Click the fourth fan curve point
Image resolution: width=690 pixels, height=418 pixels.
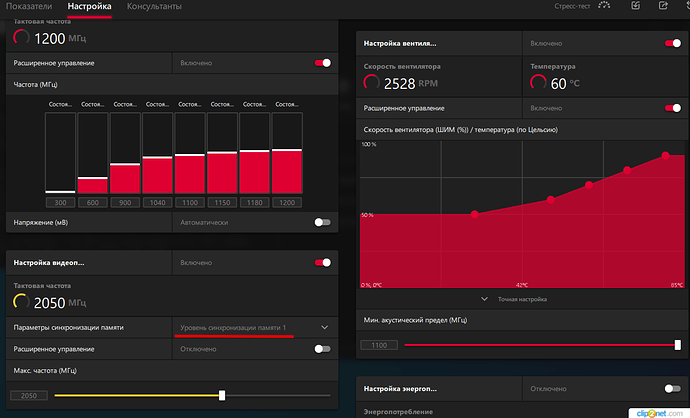coord(627,170)
